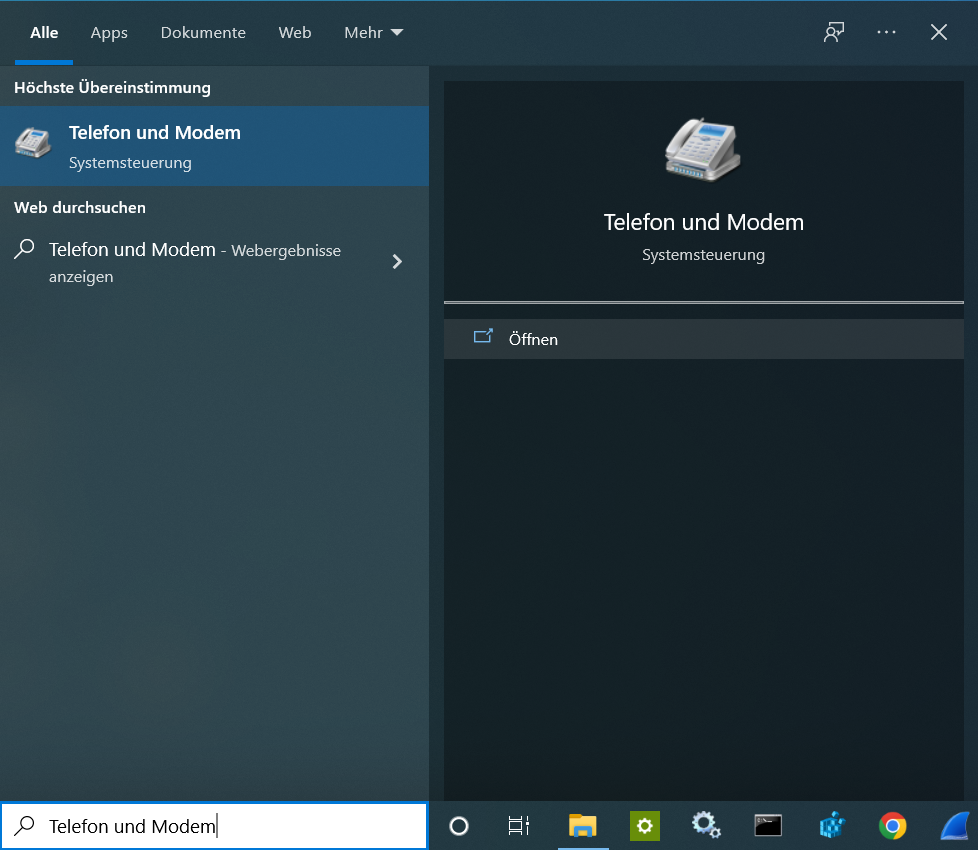978x850 pixels.
Task: Open the three-dot options menu
Action: click(886, 32)
